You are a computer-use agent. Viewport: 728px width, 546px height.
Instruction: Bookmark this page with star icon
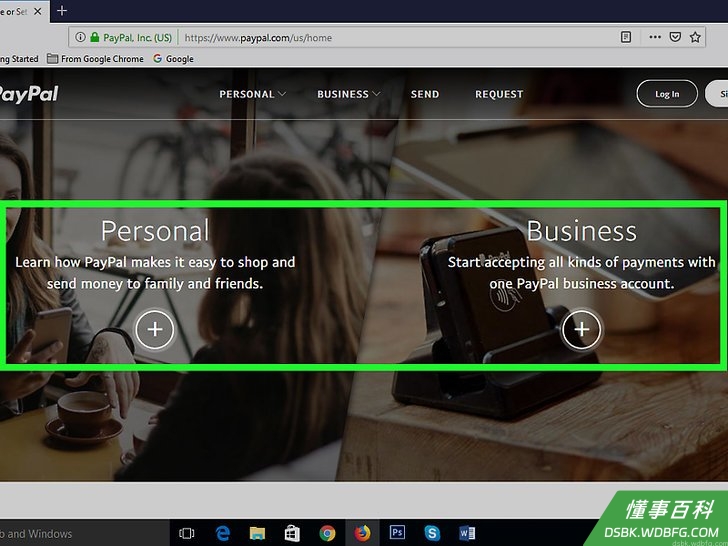tap(695, 37)
